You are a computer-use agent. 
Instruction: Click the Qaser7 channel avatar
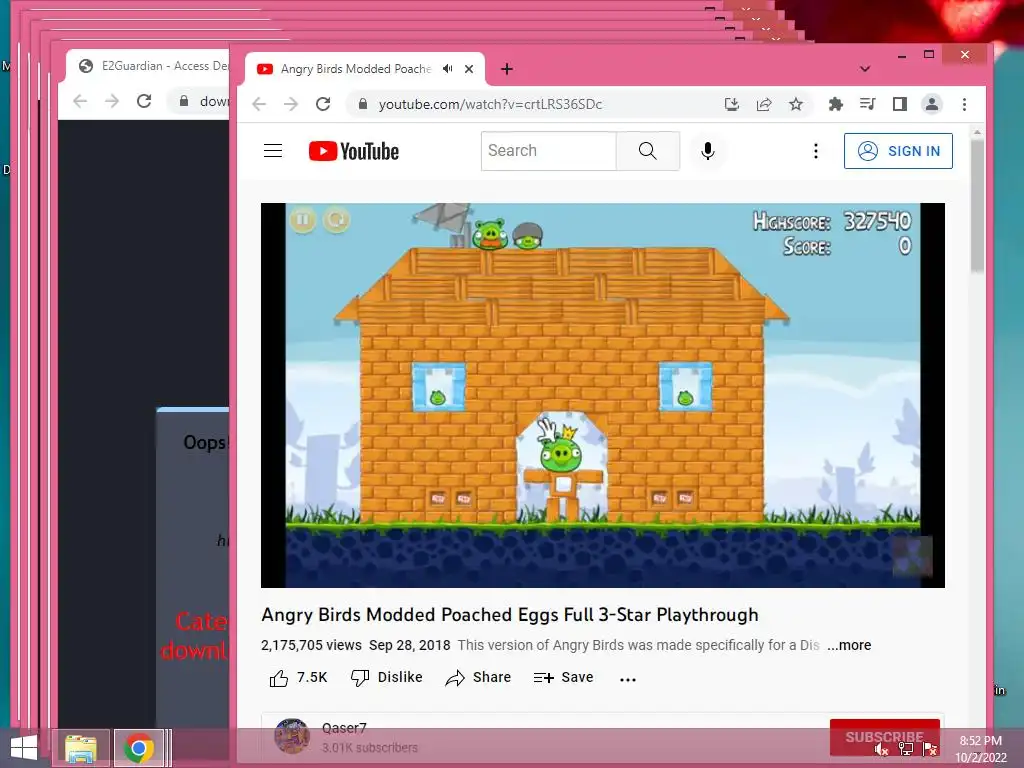292,736
